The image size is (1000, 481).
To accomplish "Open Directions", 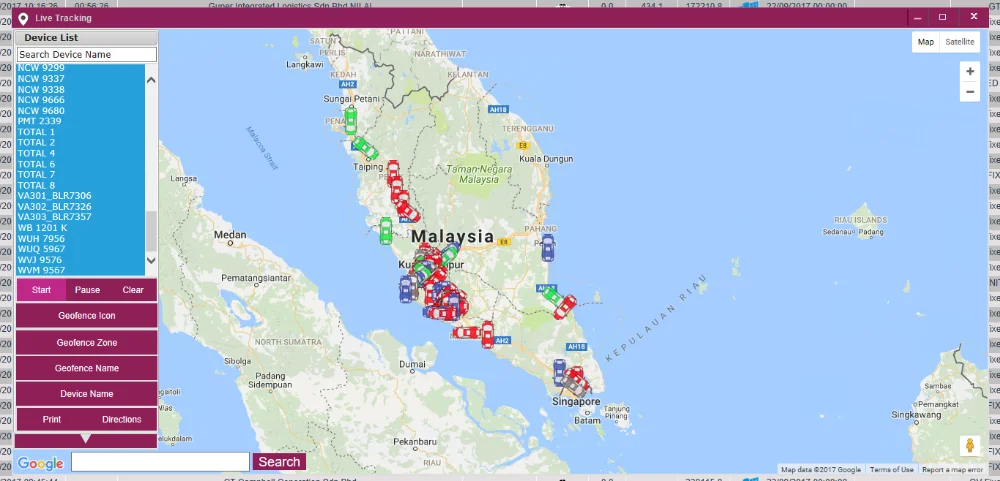I will pos(121,419).
